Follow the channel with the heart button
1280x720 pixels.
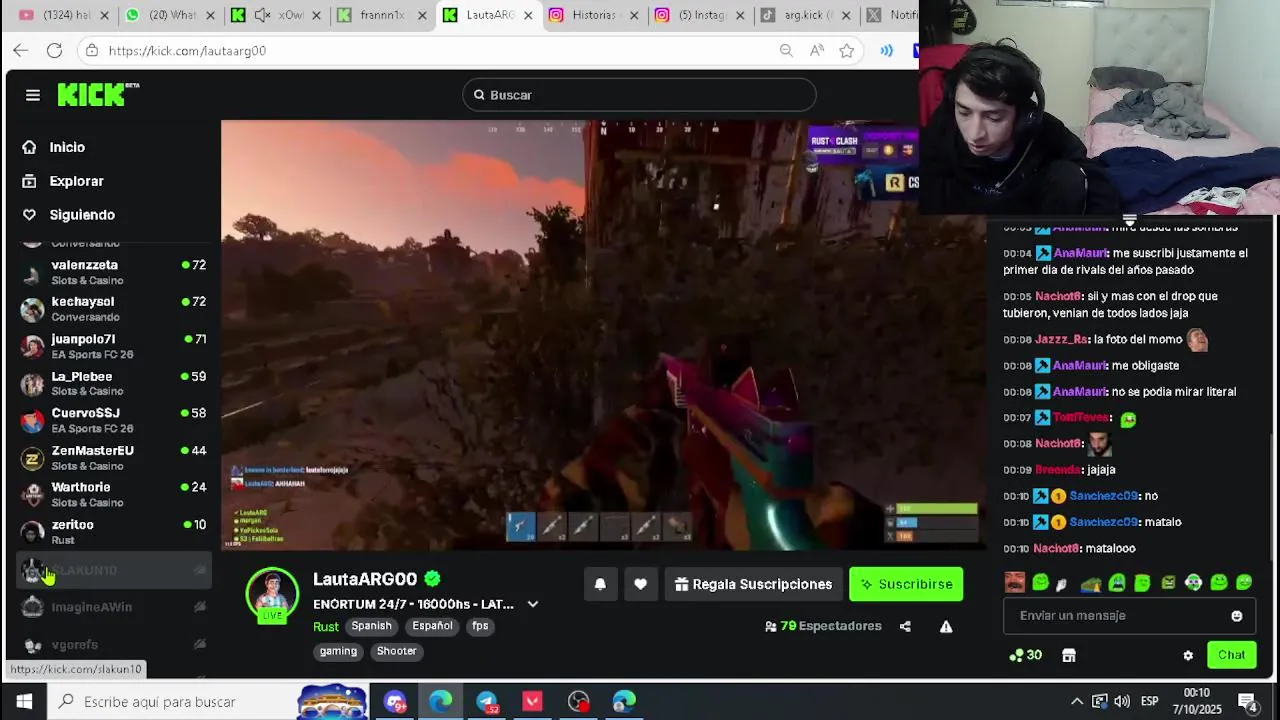(640, 584)
